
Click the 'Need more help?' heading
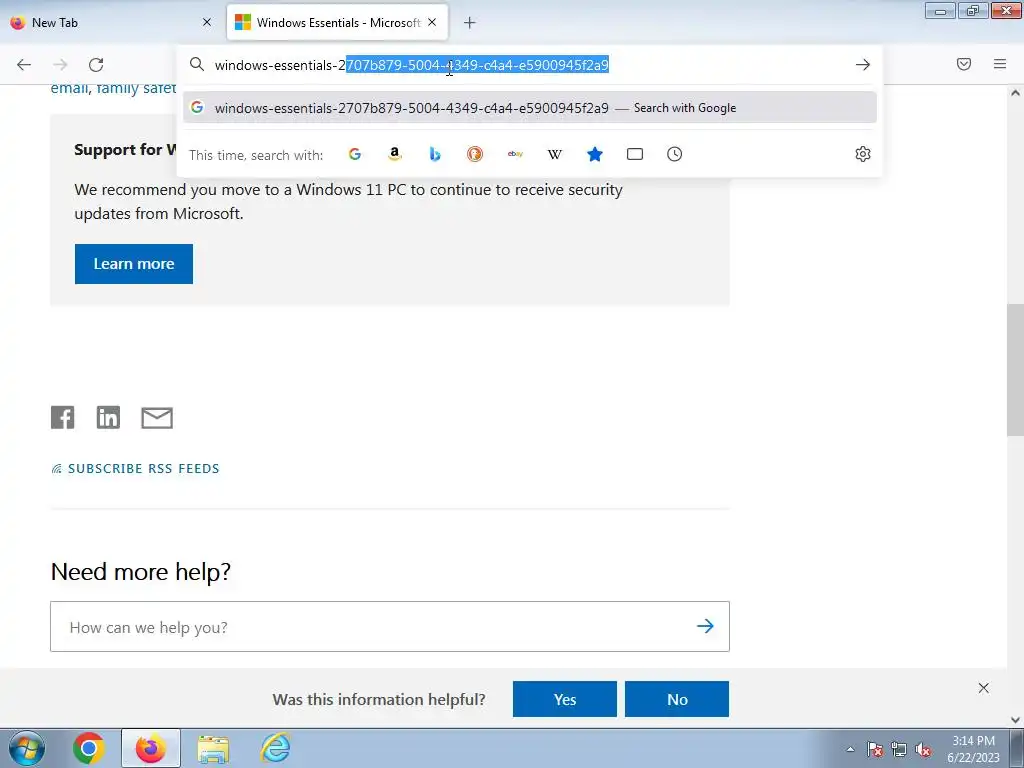[141, 571]
